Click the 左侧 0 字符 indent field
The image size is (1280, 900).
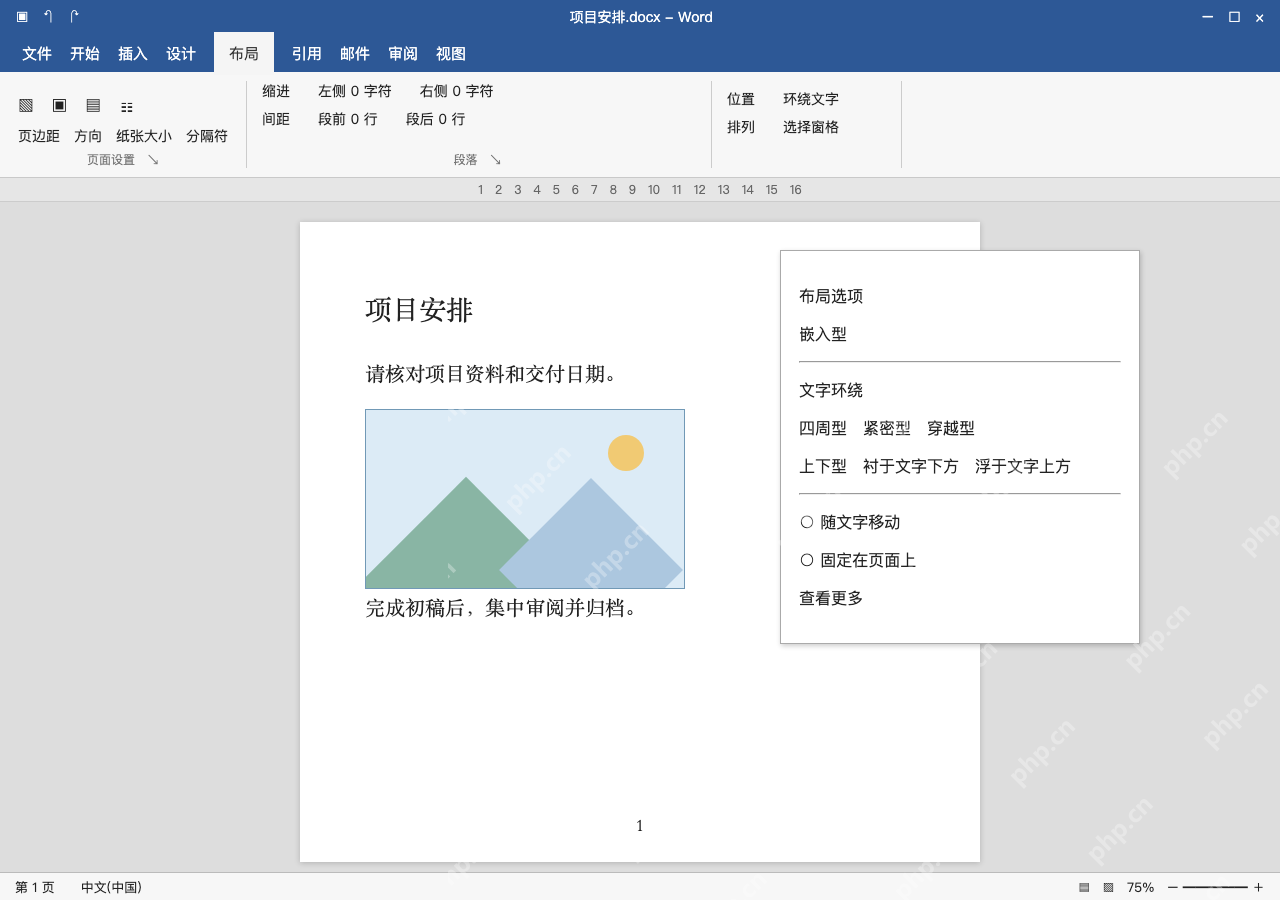[x=355, y=91]
